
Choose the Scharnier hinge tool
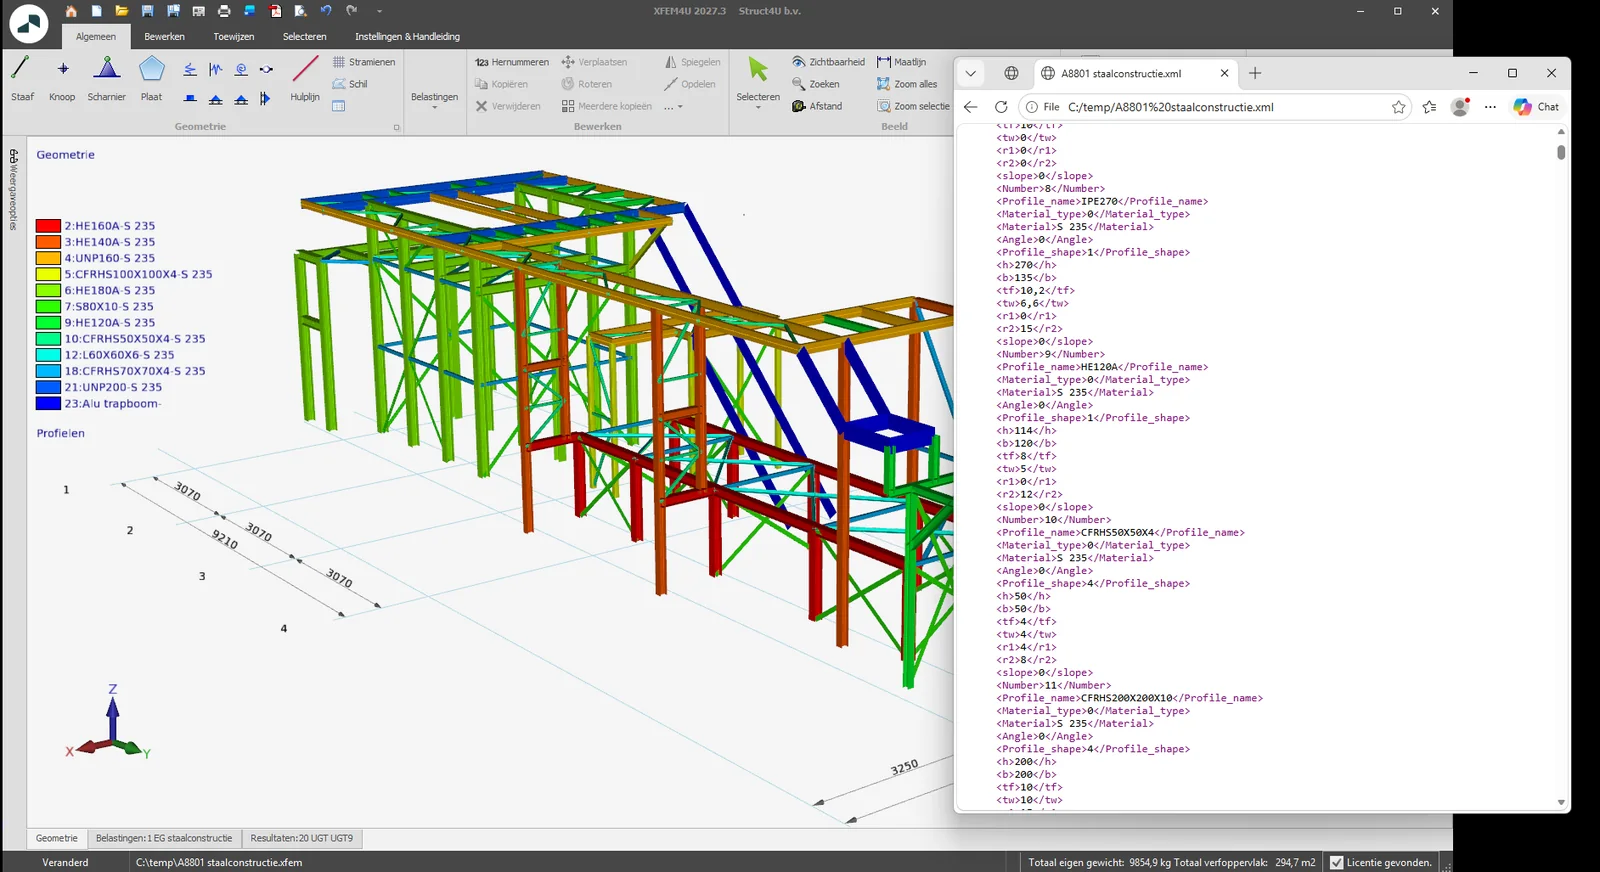coord(106,79)
